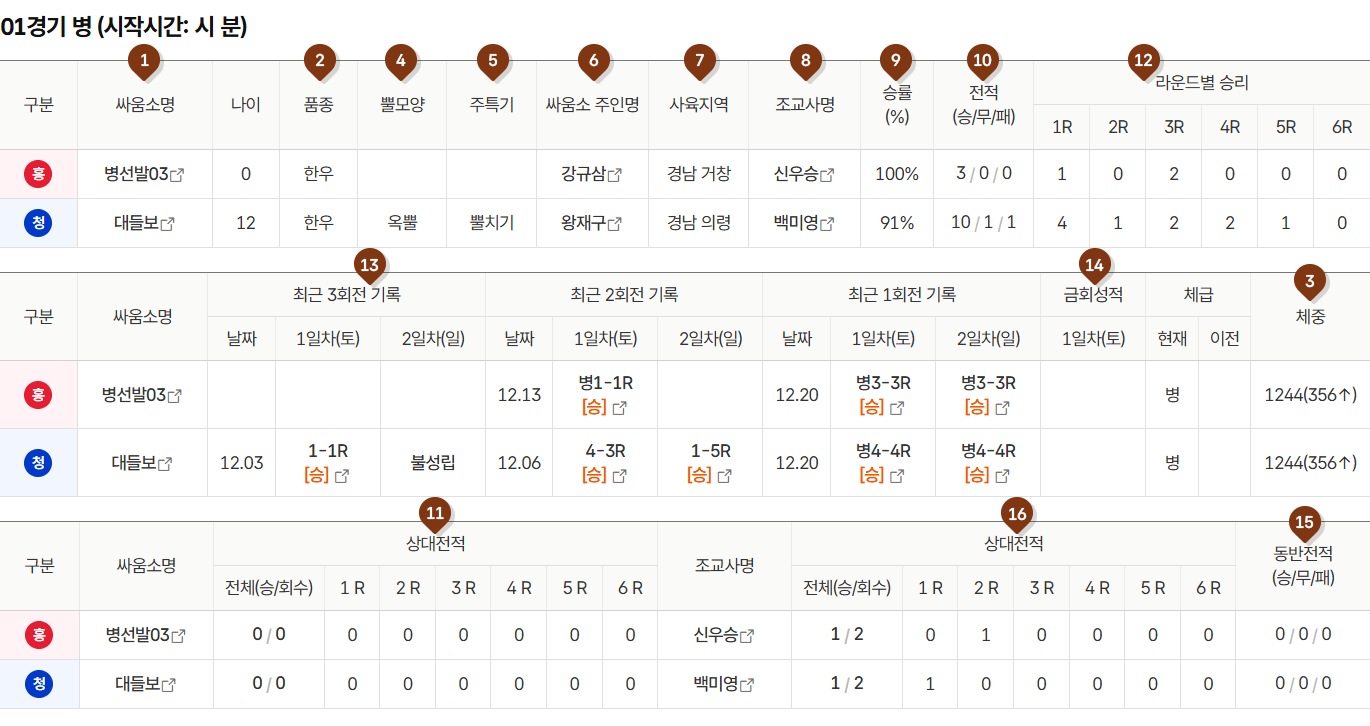Open the 라운드별 승리 info badge
The width and height of the screenshot is (1370, 726).
(1143, 61)
